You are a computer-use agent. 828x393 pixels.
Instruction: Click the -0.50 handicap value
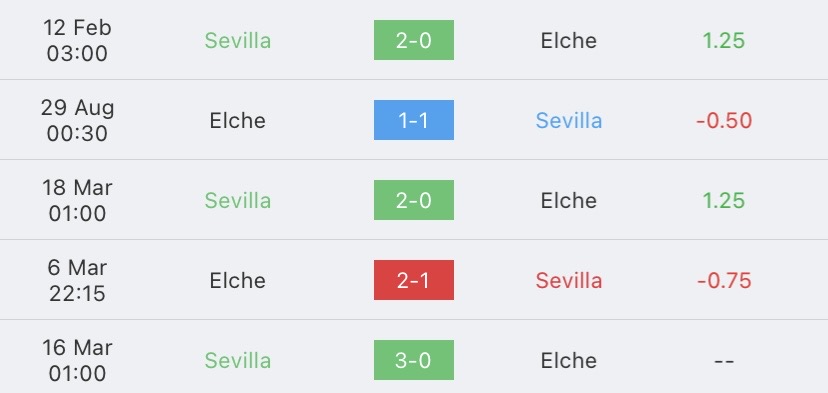click(x=723, y=120)
